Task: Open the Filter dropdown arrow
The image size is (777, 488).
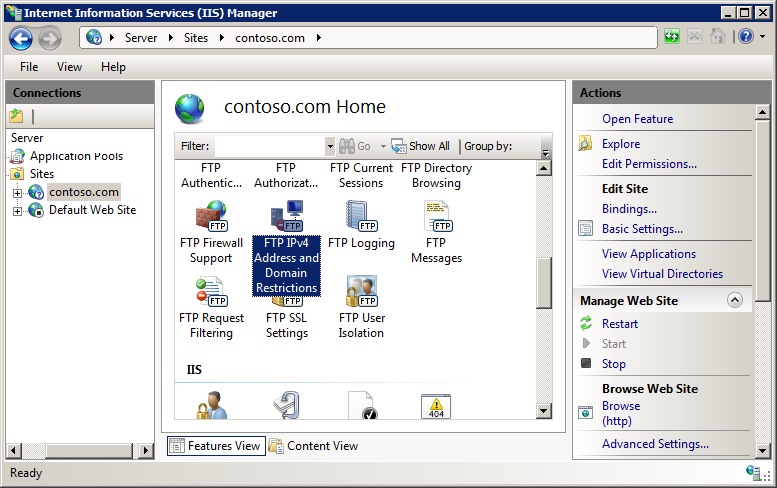Action: pos(330,146)
